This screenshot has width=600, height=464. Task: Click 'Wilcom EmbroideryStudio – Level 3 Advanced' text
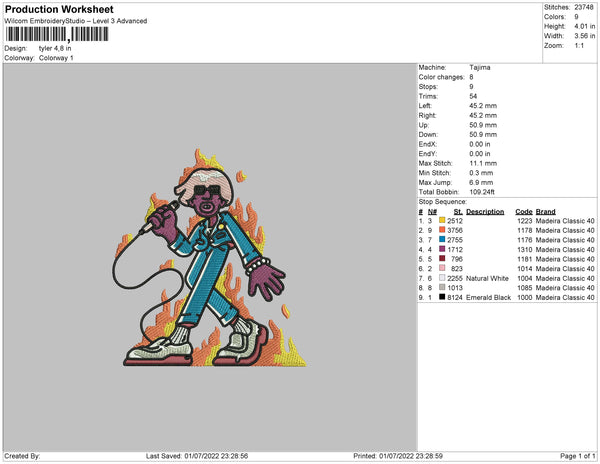[x=76, y=21]
